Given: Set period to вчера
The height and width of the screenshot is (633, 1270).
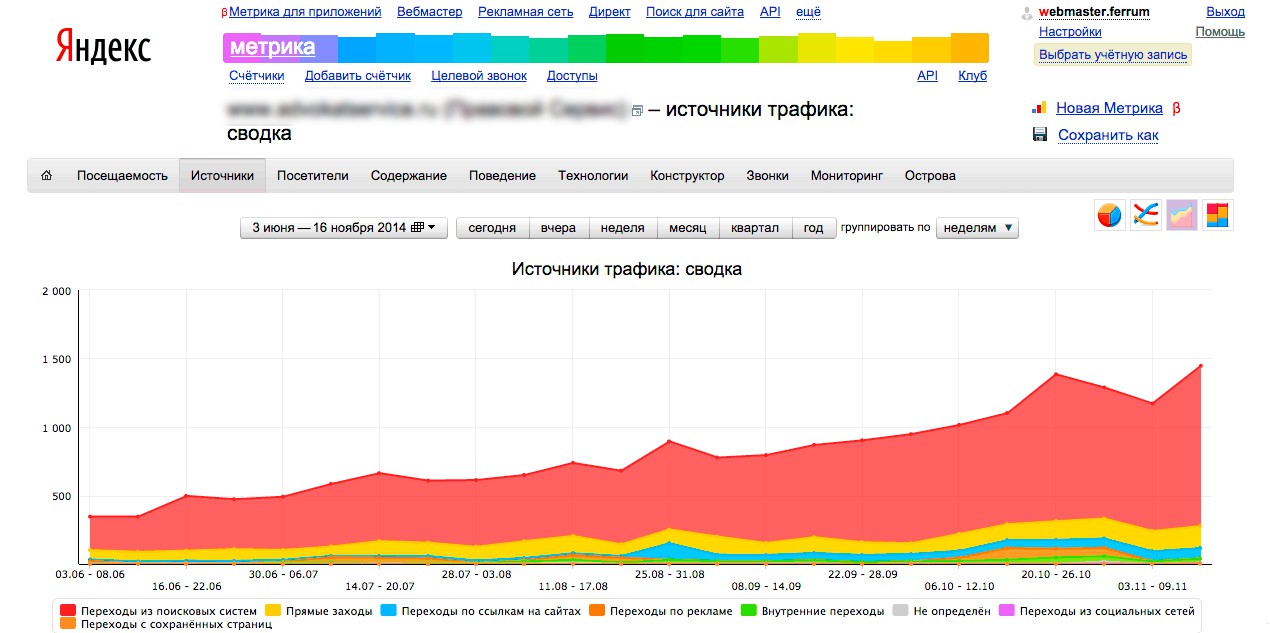Looking at the screenshot, I should [558, 228].
